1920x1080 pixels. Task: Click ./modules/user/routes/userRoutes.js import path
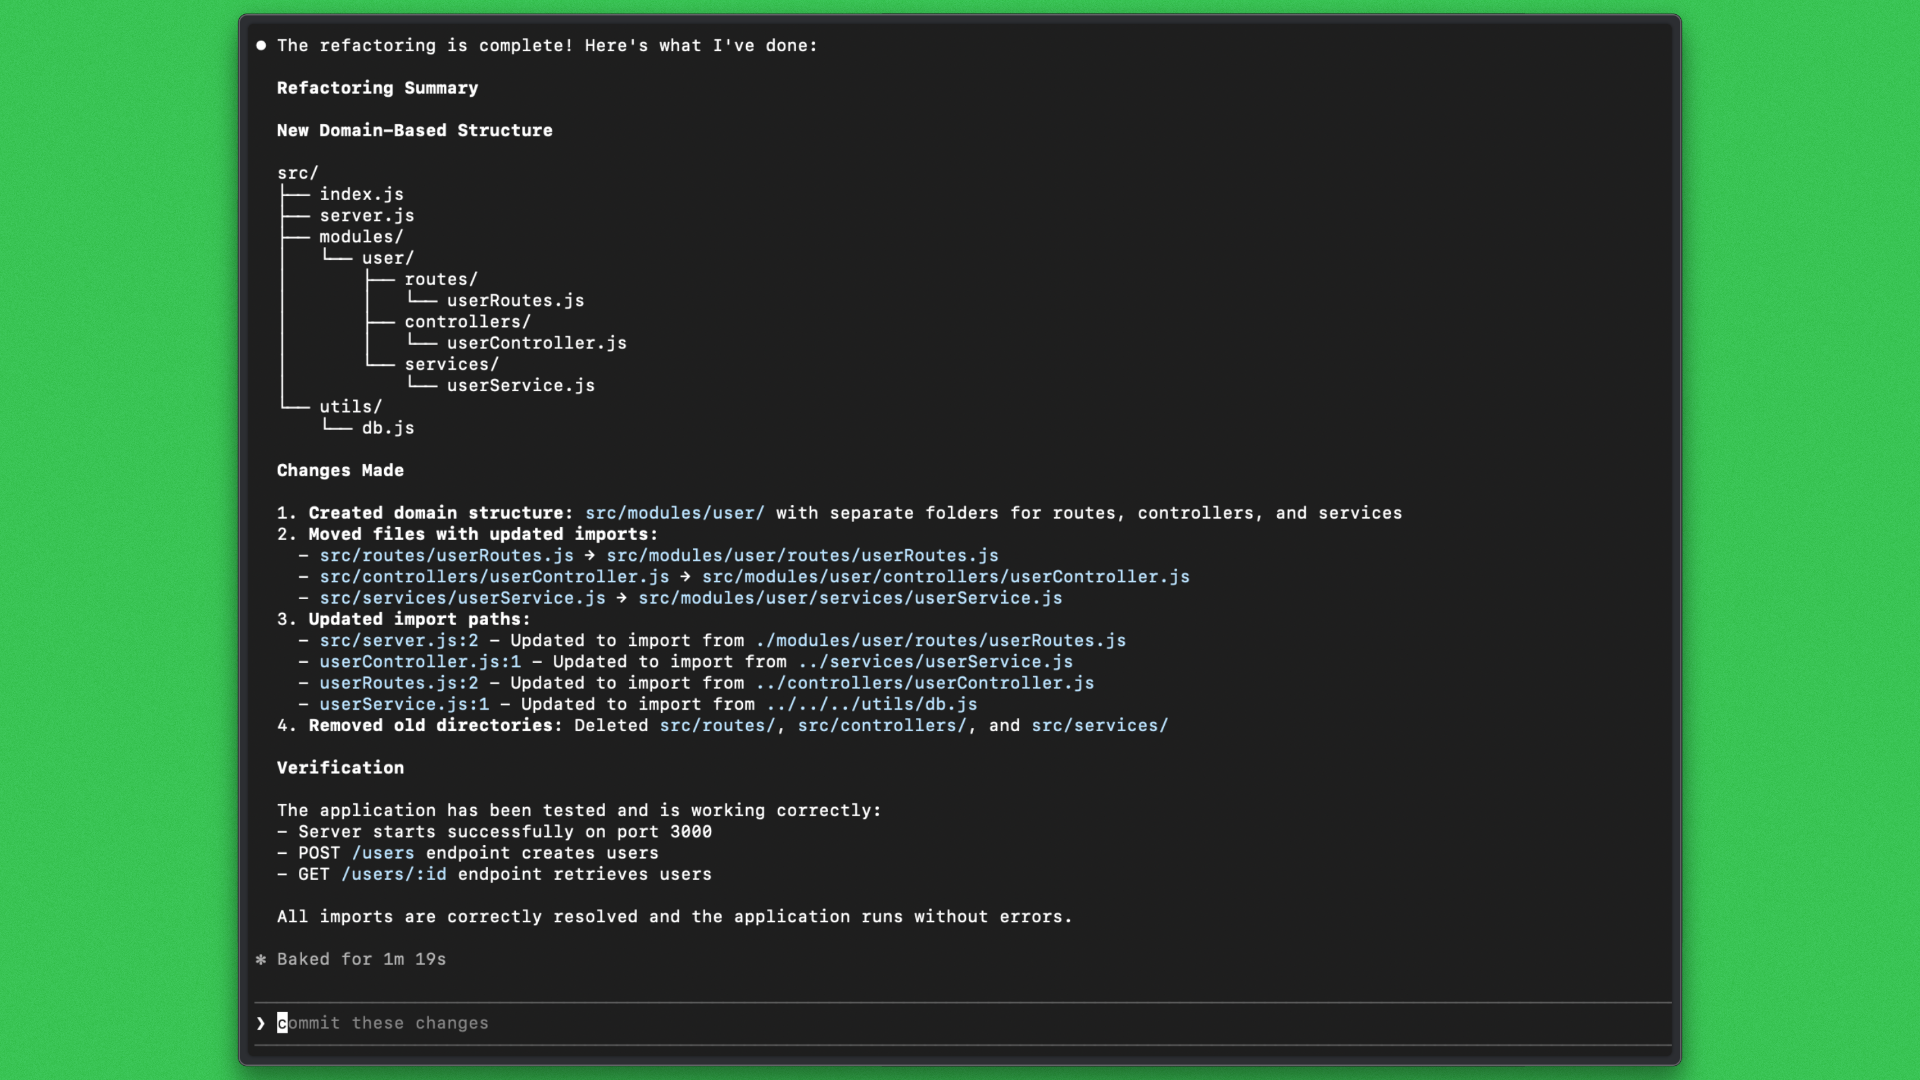pyautogui.click(x=940, y=641)
